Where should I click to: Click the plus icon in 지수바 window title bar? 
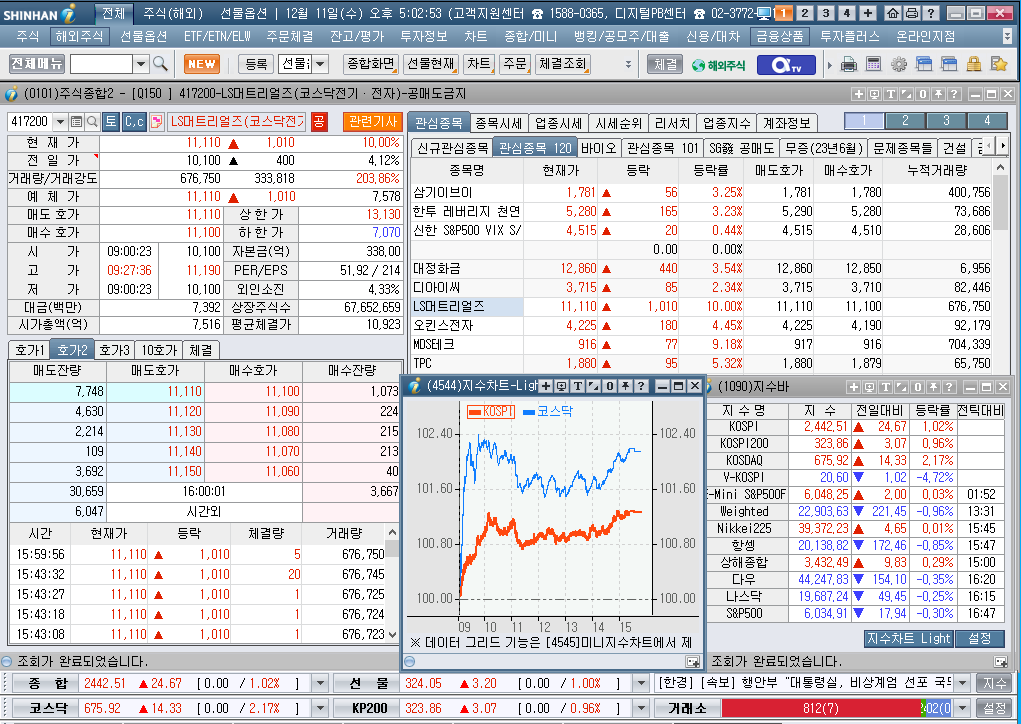[x=853, y=387]
